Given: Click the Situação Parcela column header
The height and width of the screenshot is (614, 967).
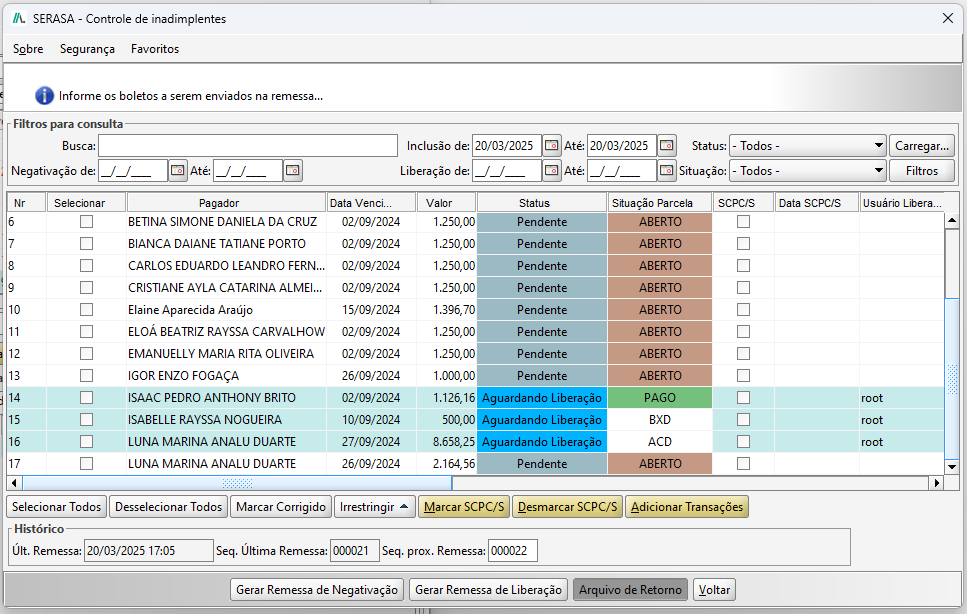Looking at the screenshot, I should coord(659,203).
